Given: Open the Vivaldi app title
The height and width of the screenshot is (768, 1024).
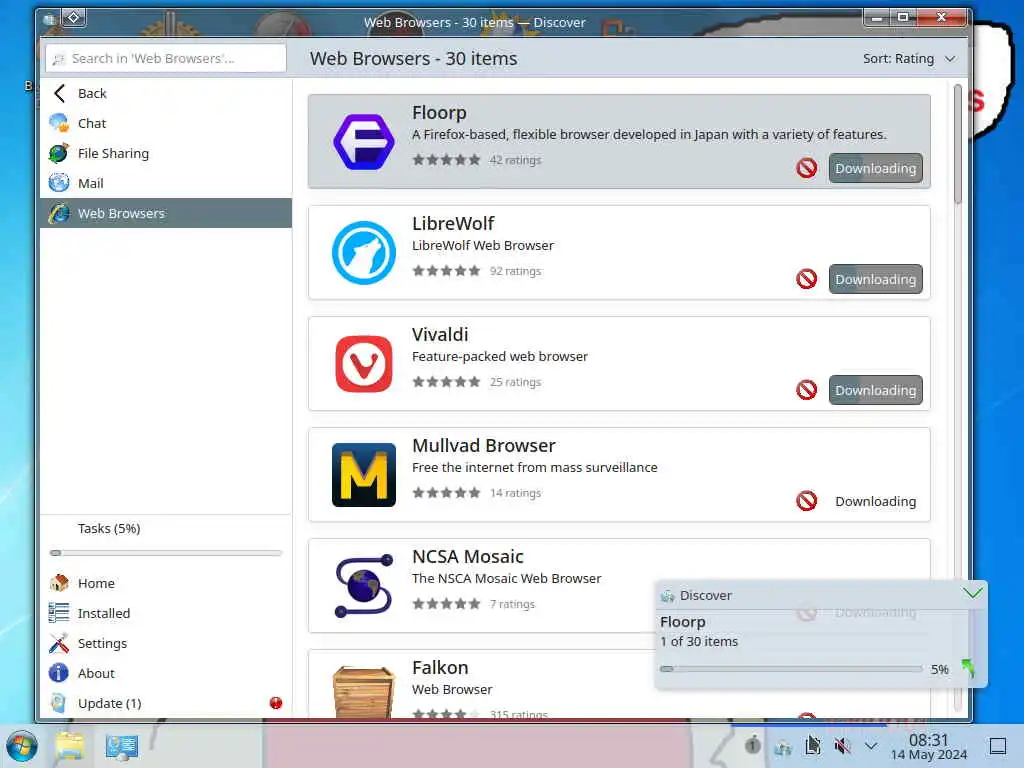Looking at the screenshot, I should click(x=440, y=335).
